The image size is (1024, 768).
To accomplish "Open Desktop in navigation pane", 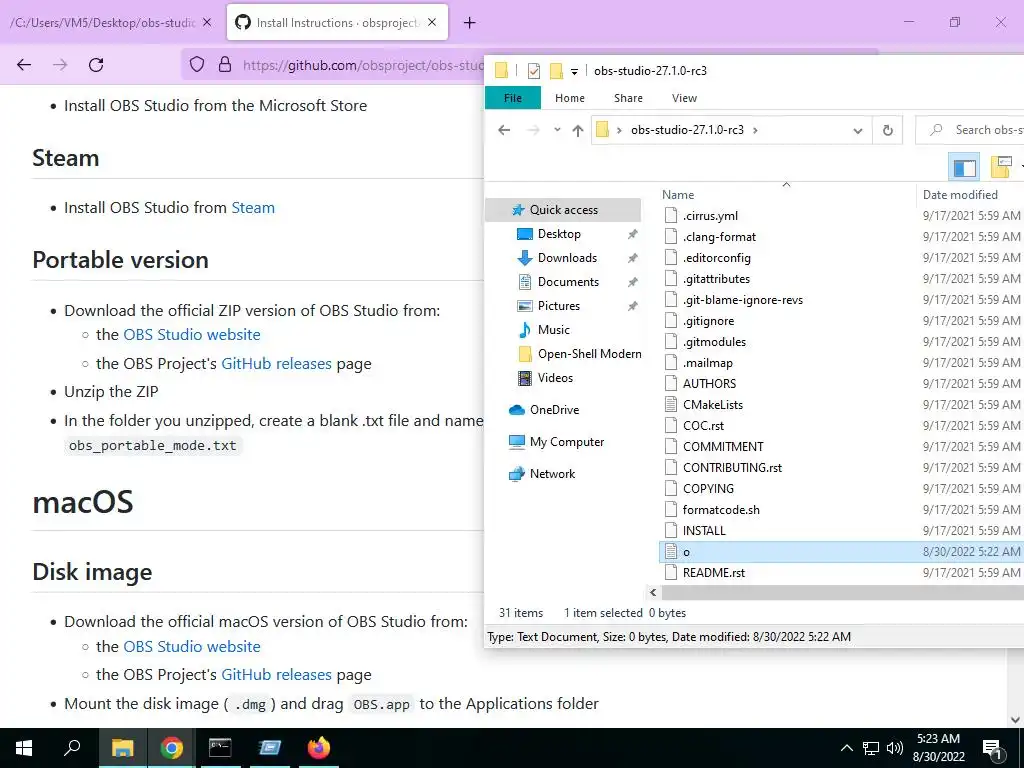I will 559,234.
